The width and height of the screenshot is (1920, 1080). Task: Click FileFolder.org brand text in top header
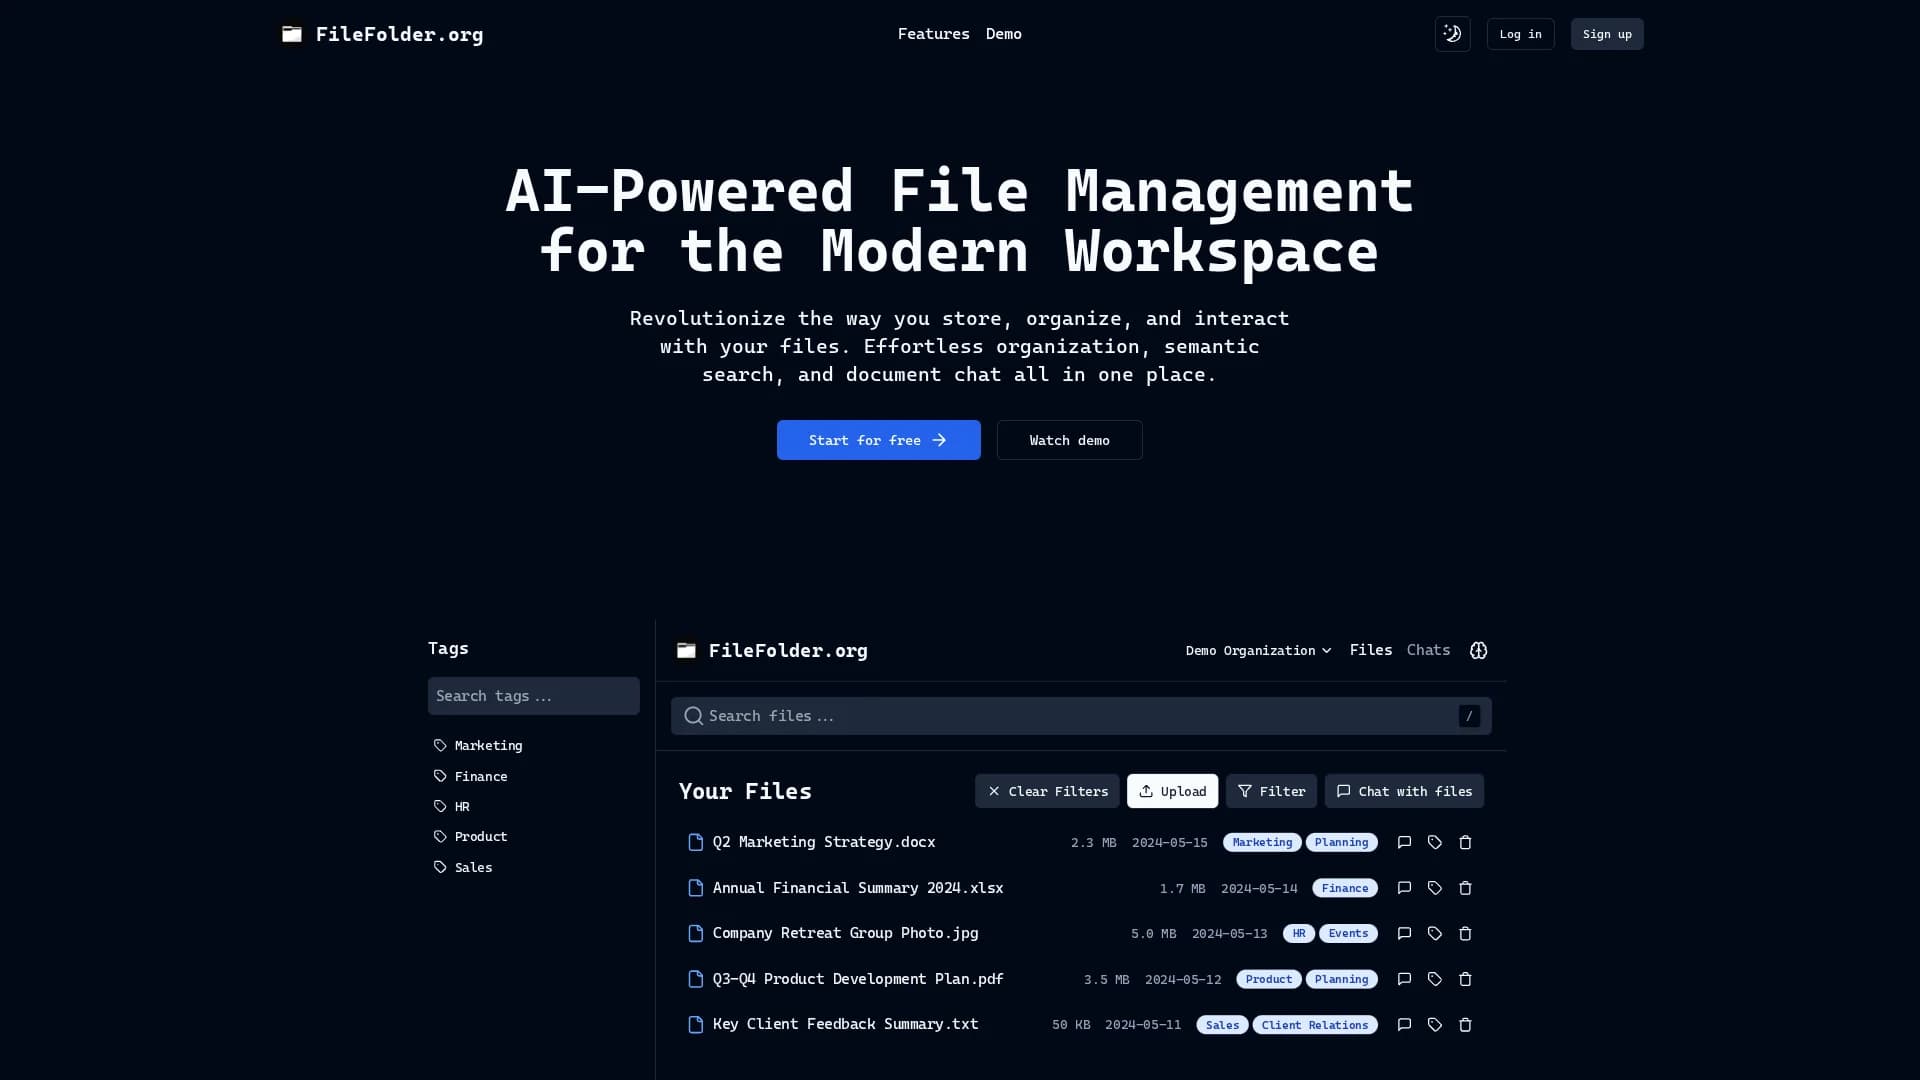(x=399, y=34)
